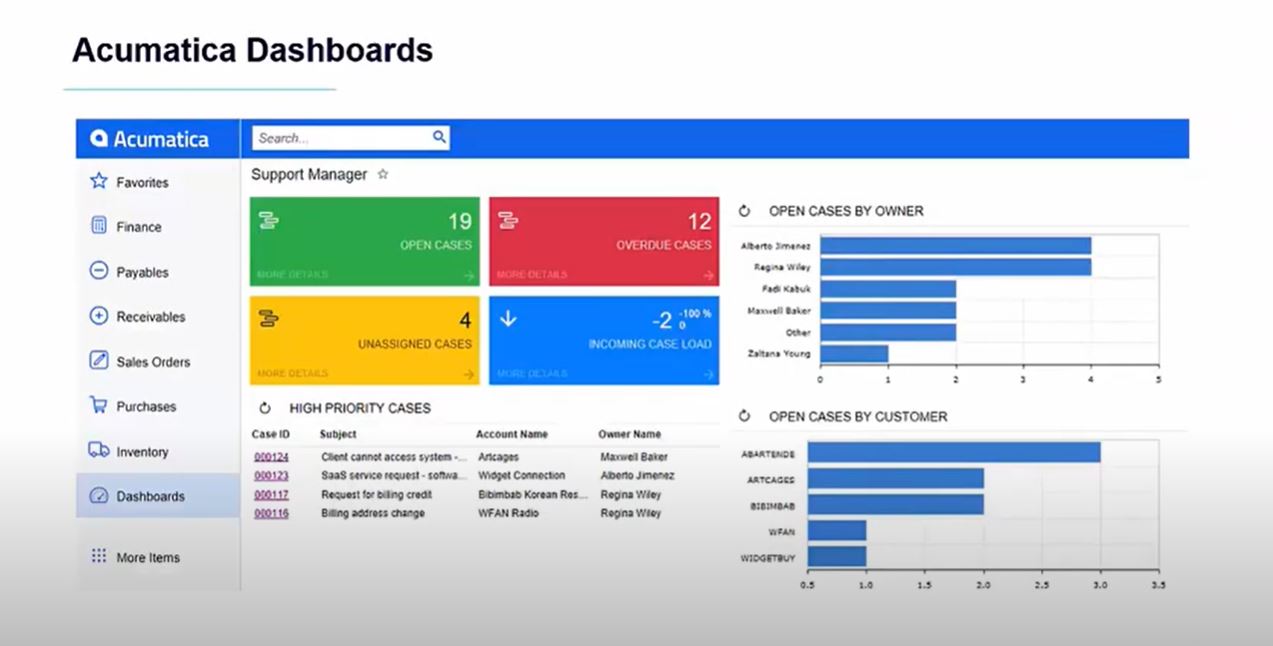
Task: Open the Finance workspace
Action: (x=158, y=227)
